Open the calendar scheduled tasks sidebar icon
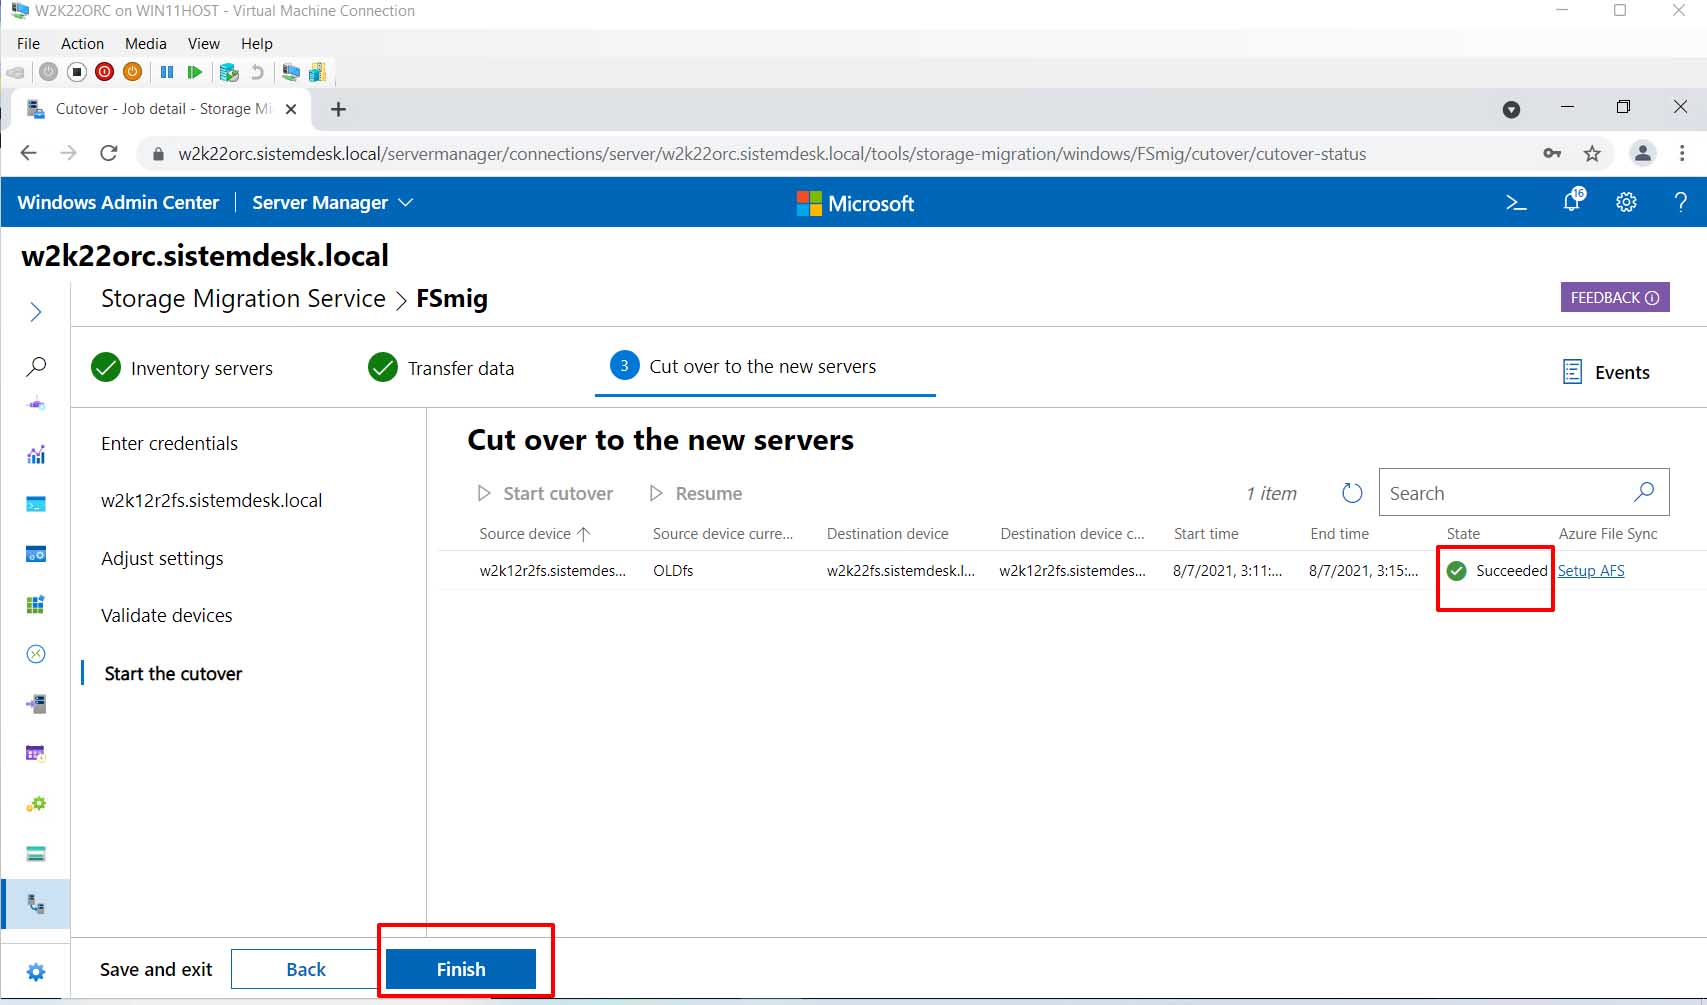The image size is (1707, 1005). (x=36, y=753)
